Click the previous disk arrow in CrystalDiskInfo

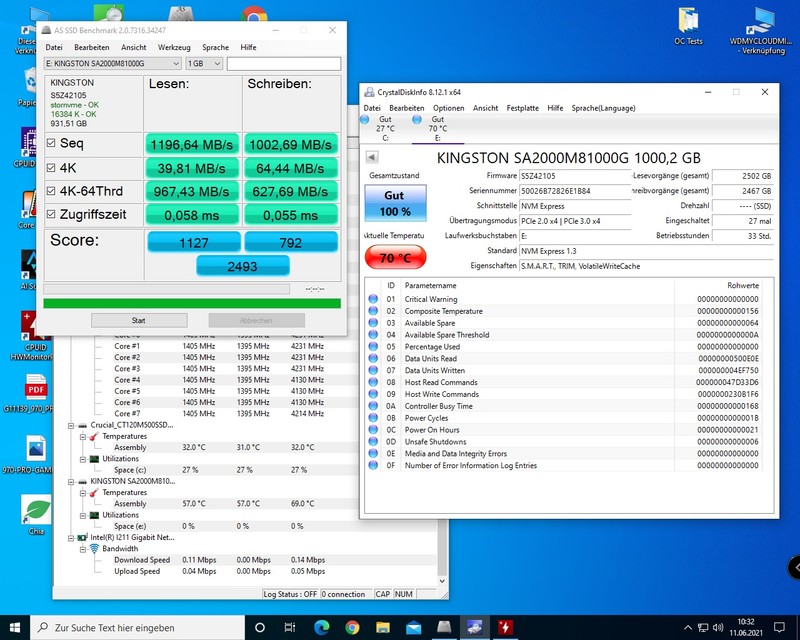[372, 157]
